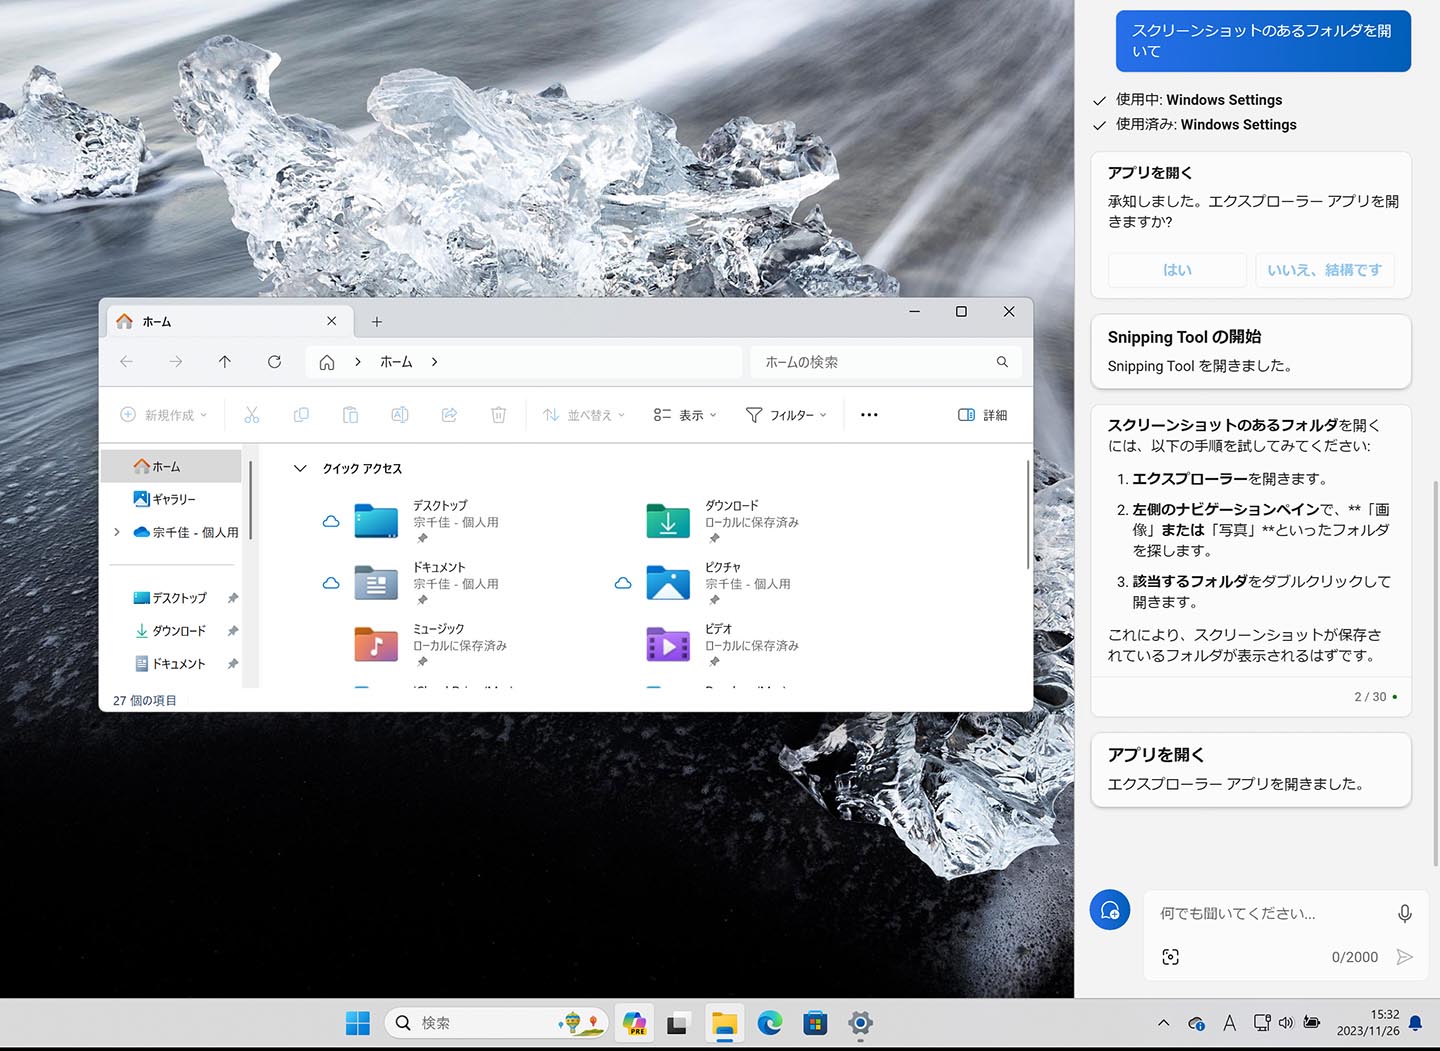Open the … more options menu
This screenshot has width=1440, height=1051.
(868, 414)
